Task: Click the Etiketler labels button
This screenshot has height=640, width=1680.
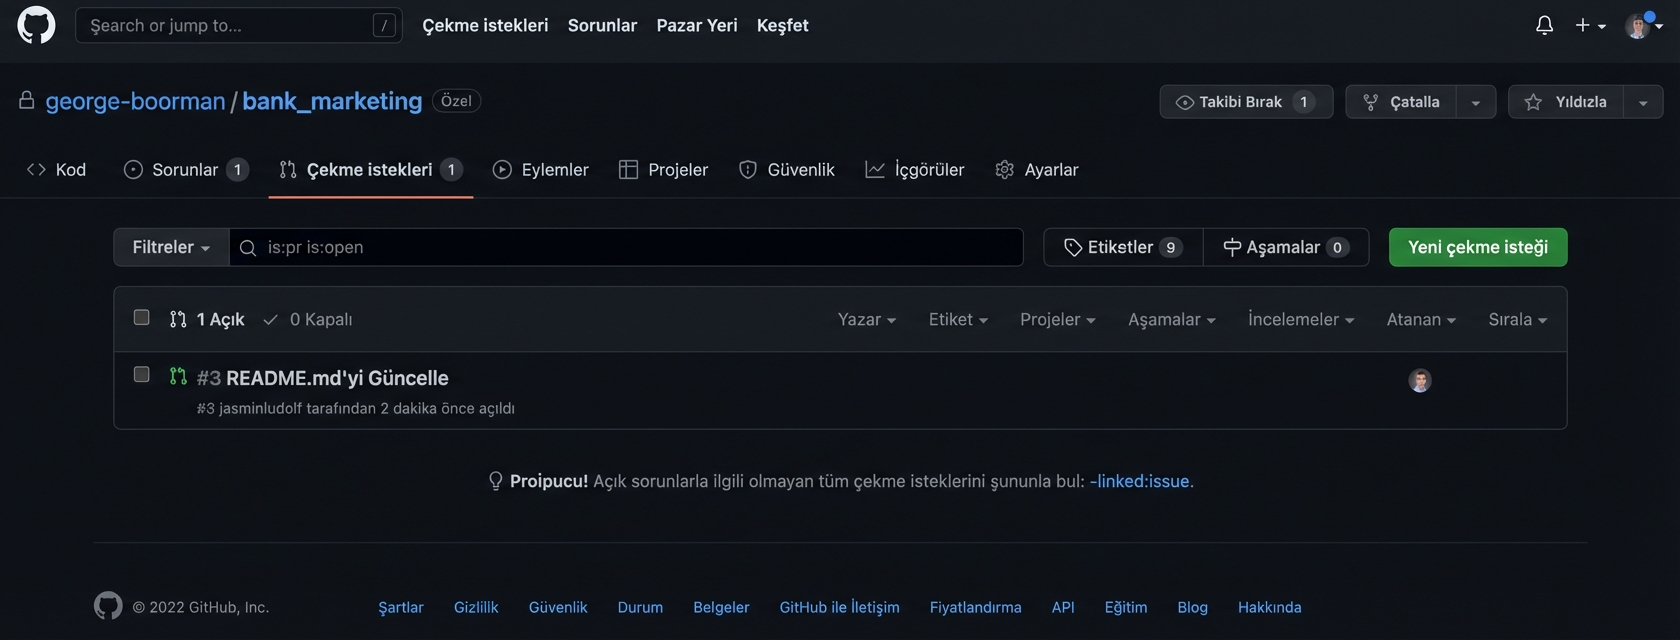Action: coord(1122,247)
